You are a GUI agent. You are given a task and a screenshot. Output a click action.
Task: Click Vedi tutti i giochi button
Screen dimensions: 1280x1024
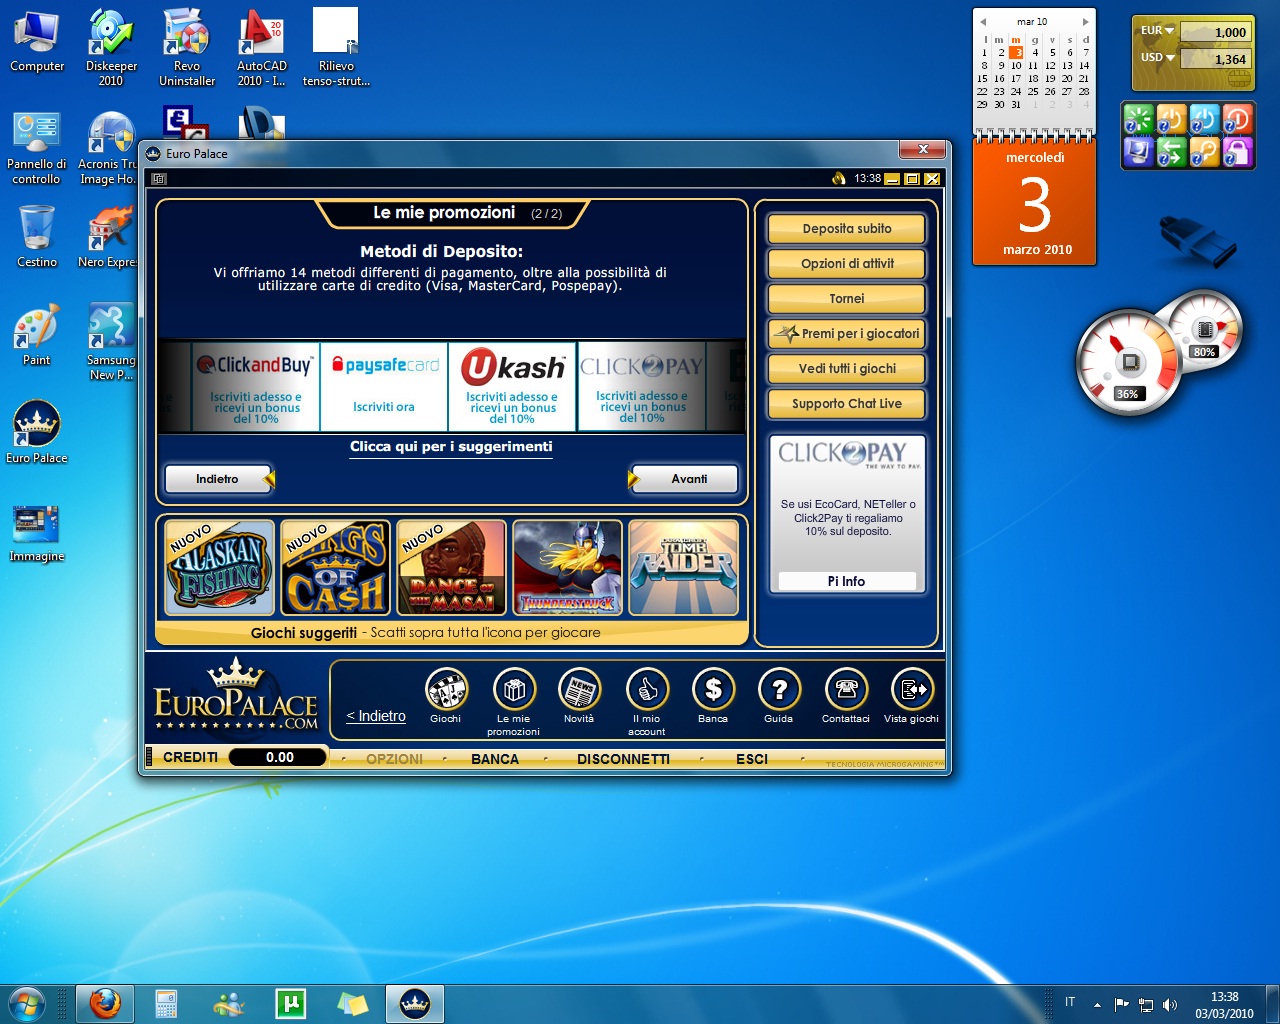tap(847, 369)
